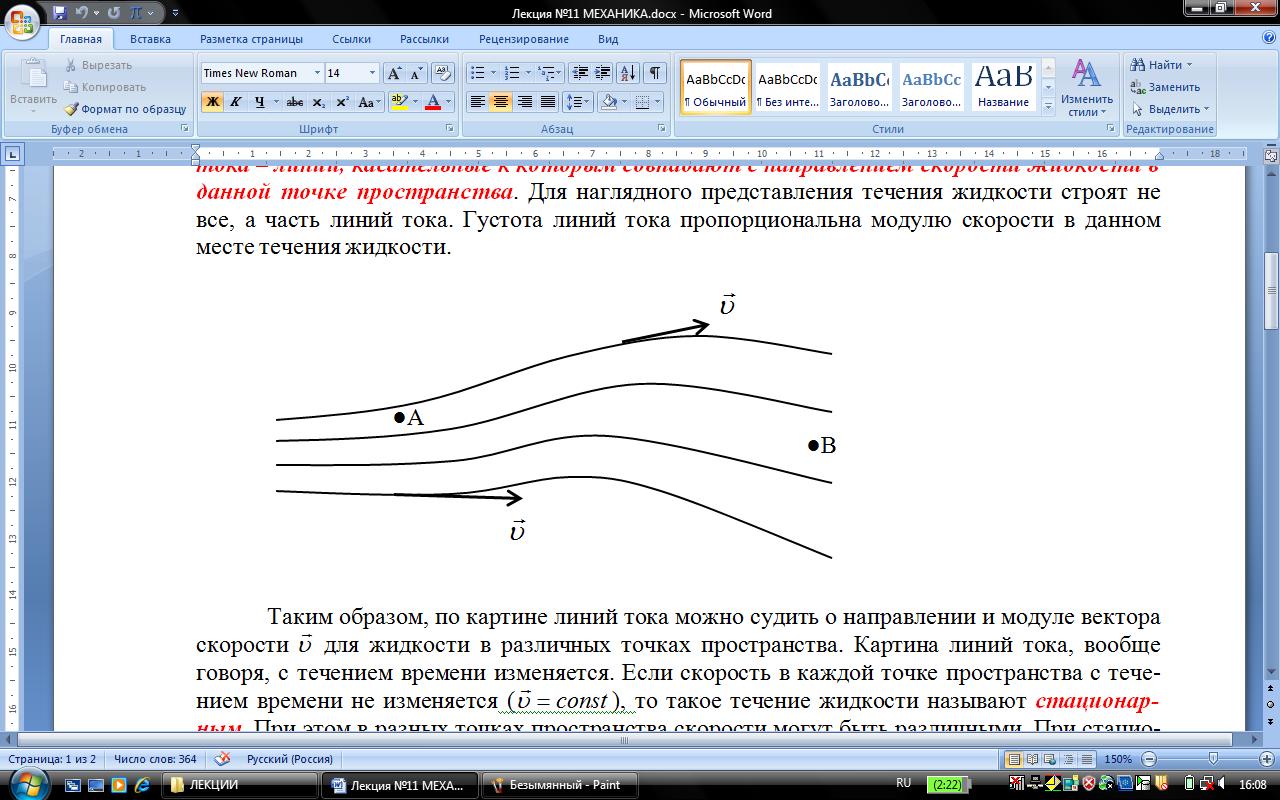The height and width of the screenshot is (800, 1280).
Task: Open the font size dropdown
Action: click(372, 73)
